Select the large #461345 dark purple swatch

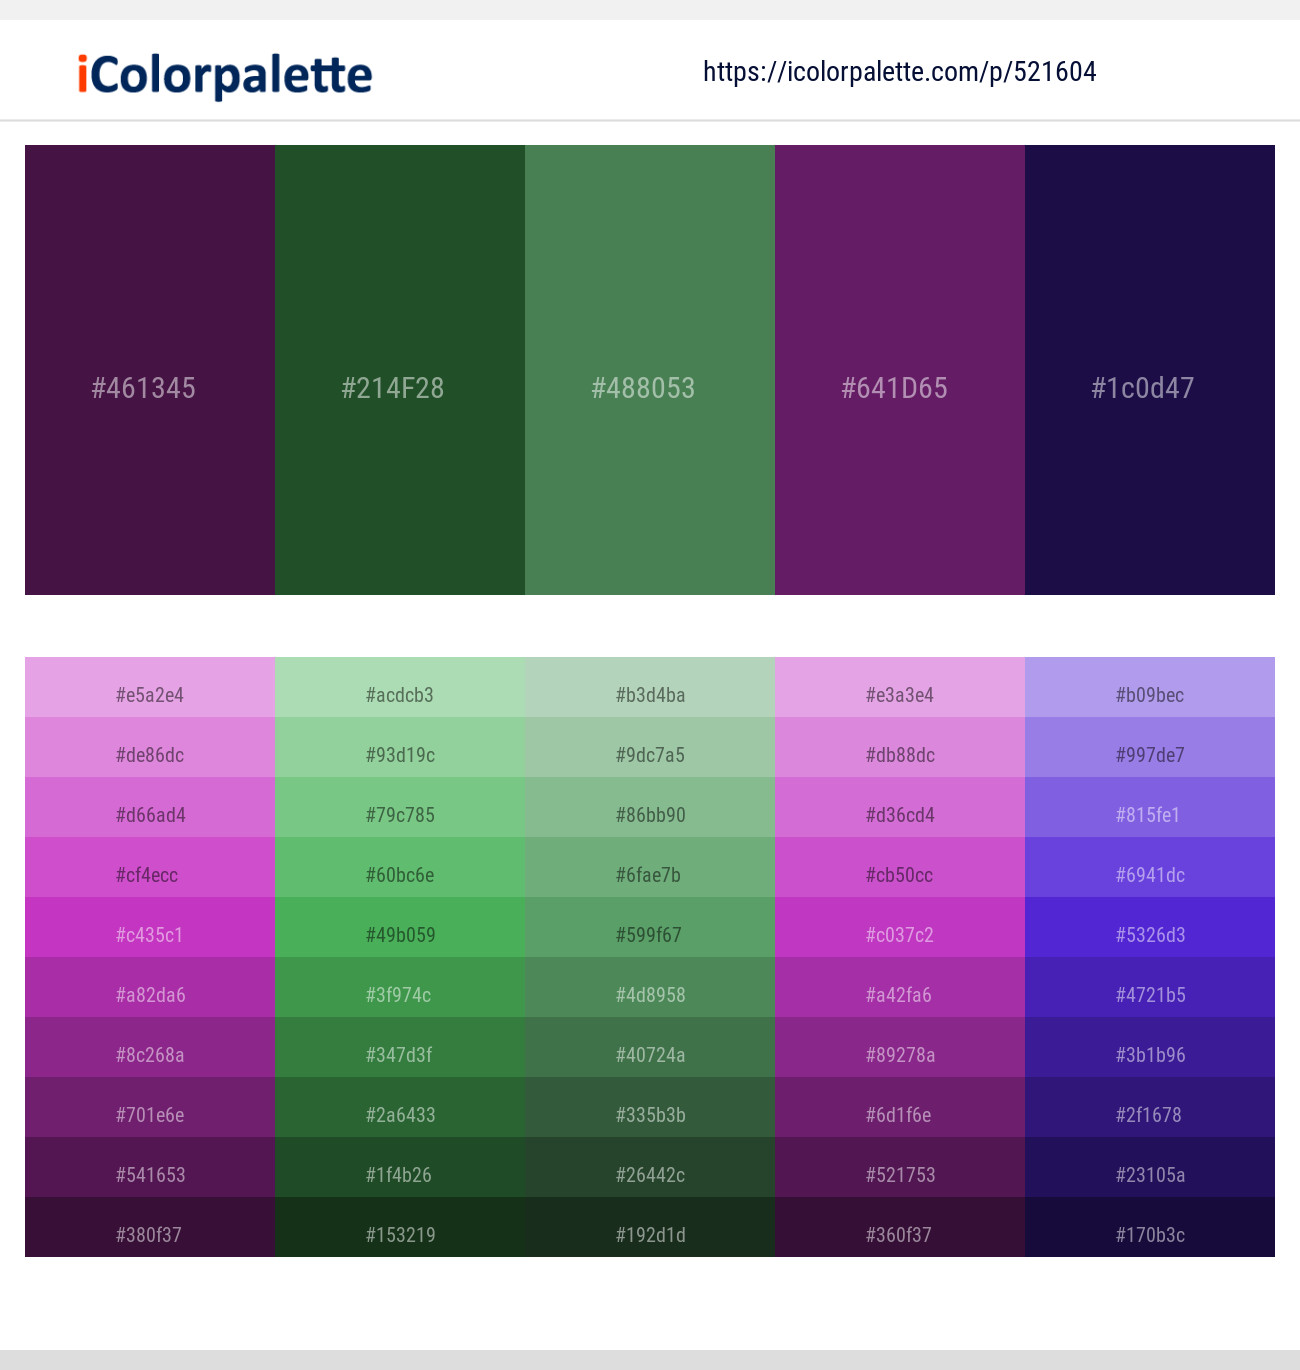(150, 370)
